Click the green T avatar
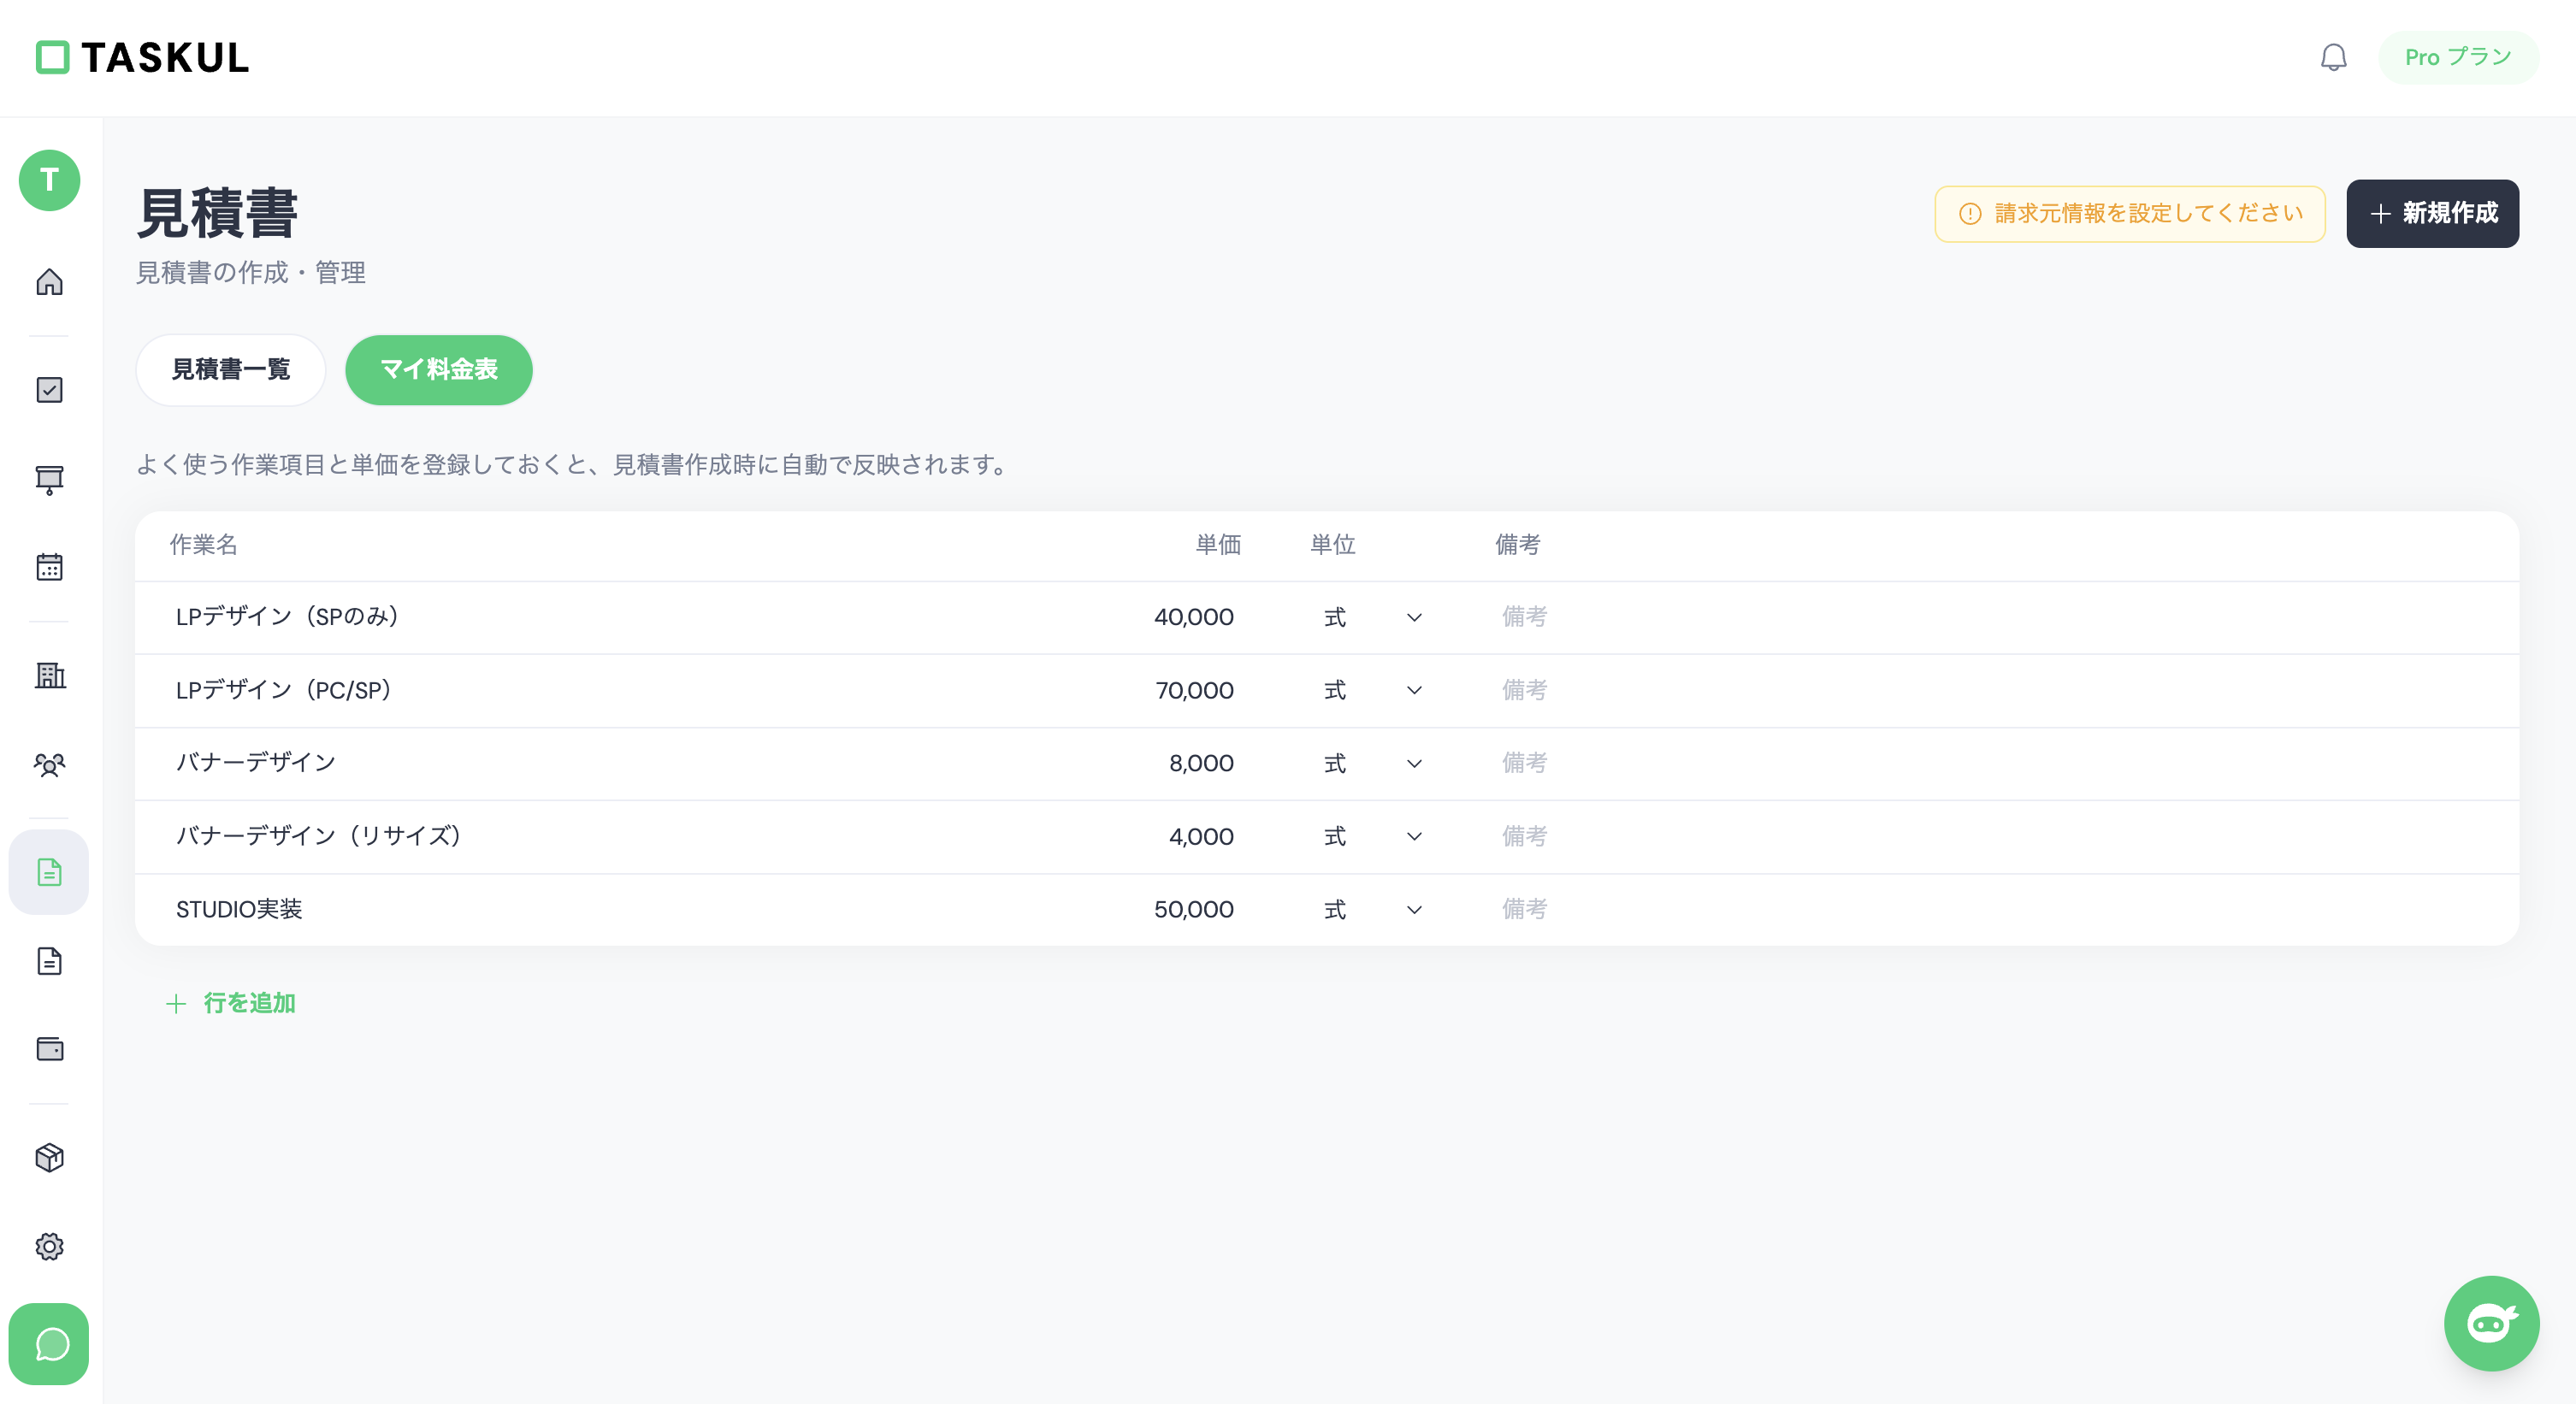 point(49,180)
